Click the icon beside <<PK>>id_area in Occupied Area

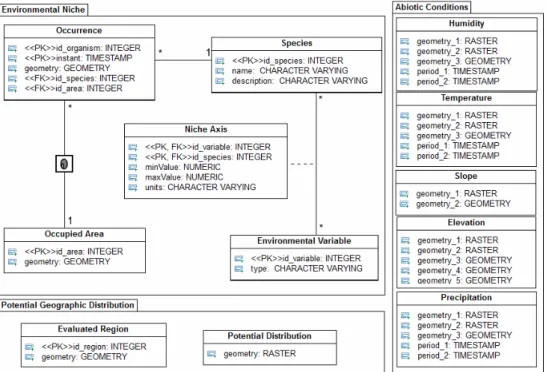coord(13,252)
